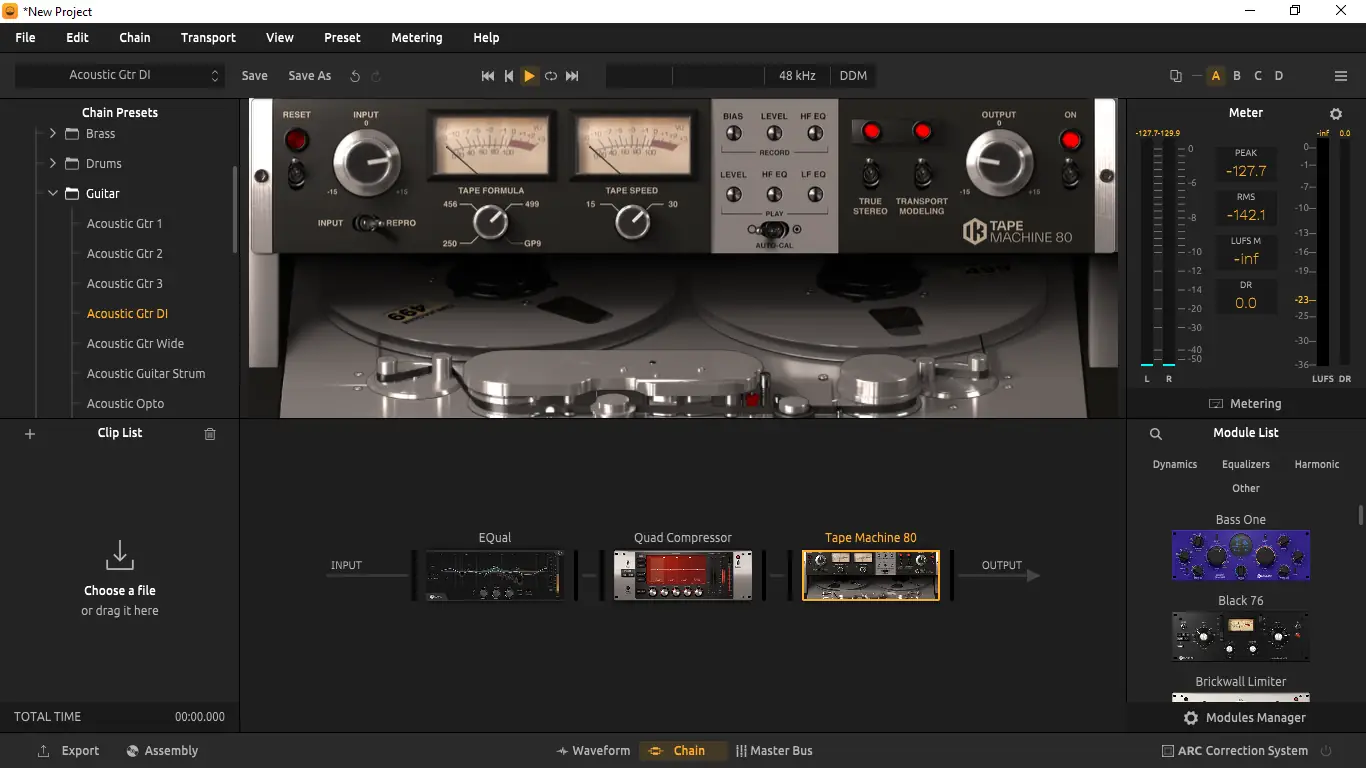Click the Brass folder icon
The width and height of the screenshot is (1366, 768).
(x=72, y=134)
